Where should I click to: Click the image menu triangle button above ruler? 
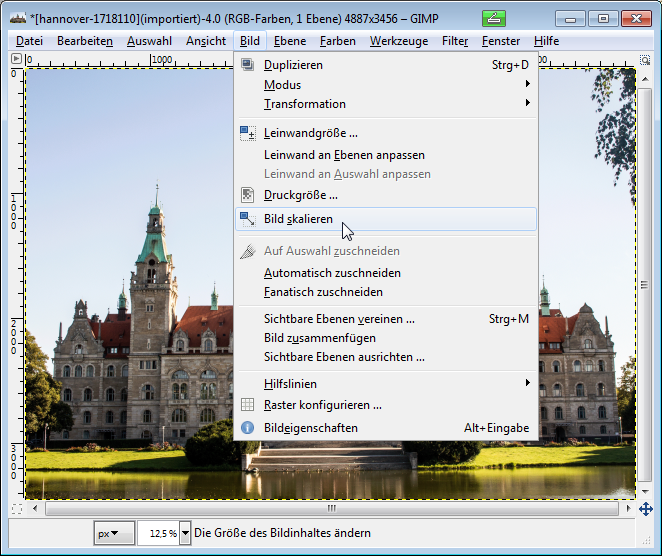(16, 59)
